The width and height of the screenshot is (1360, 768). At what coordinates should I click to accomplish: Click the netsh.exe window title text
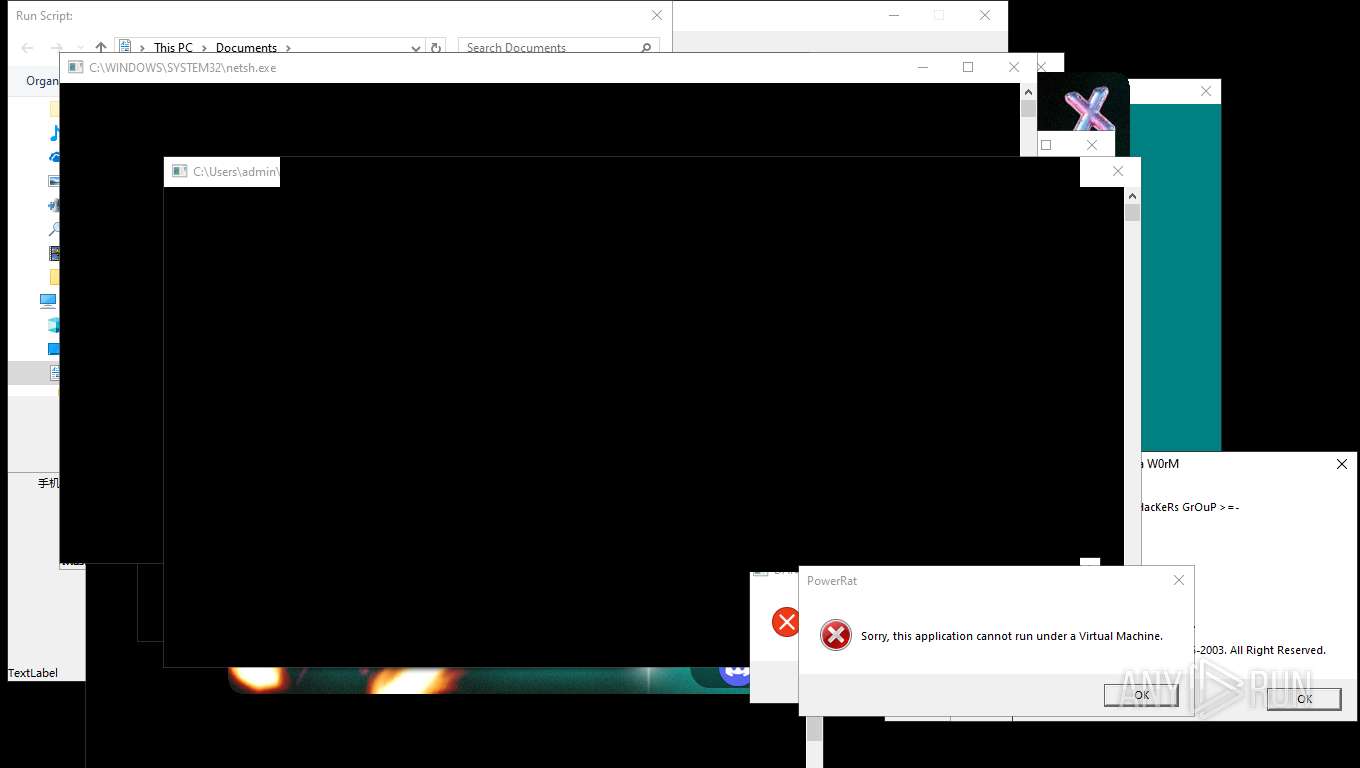click(x=182, y=68)
